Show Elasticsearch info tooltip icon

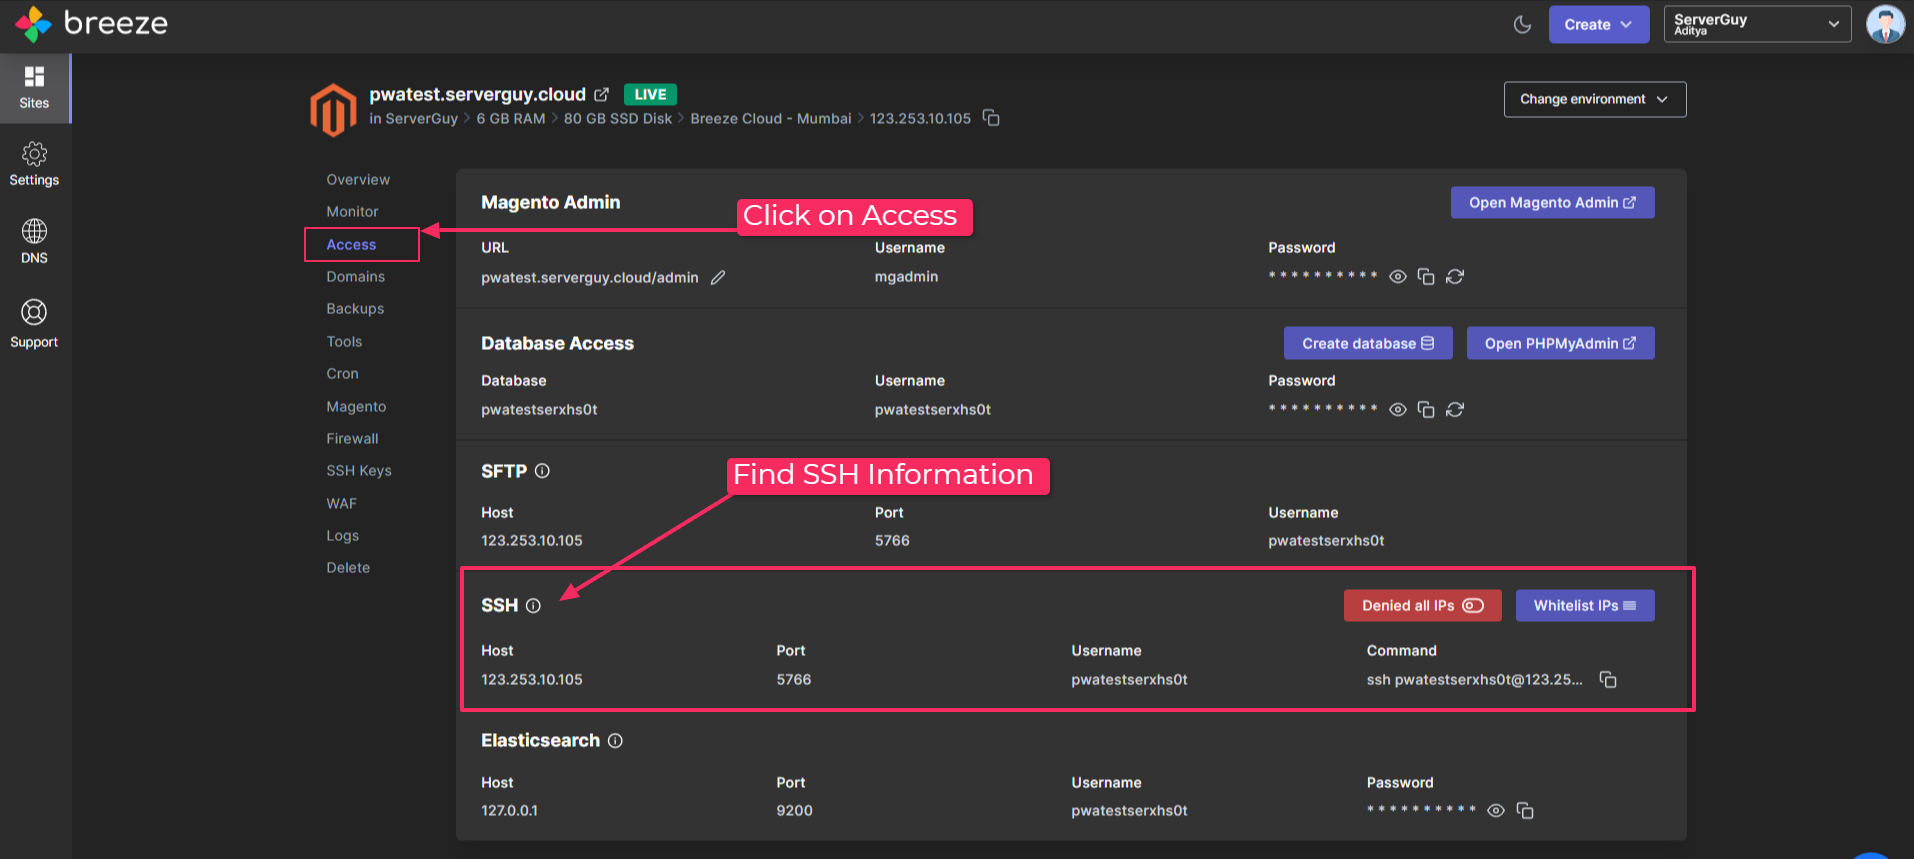tap(615, 741)
